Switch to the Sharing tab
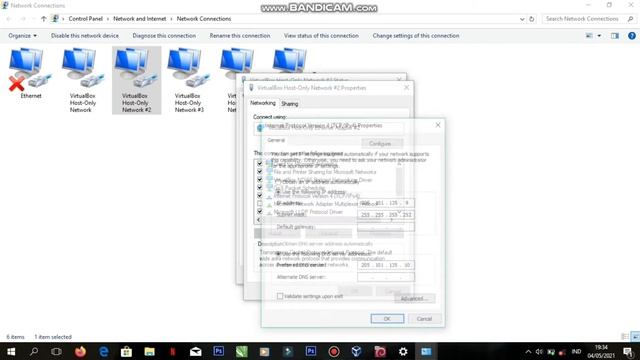The height and width of the screenshot is (360, 640). 290,104
